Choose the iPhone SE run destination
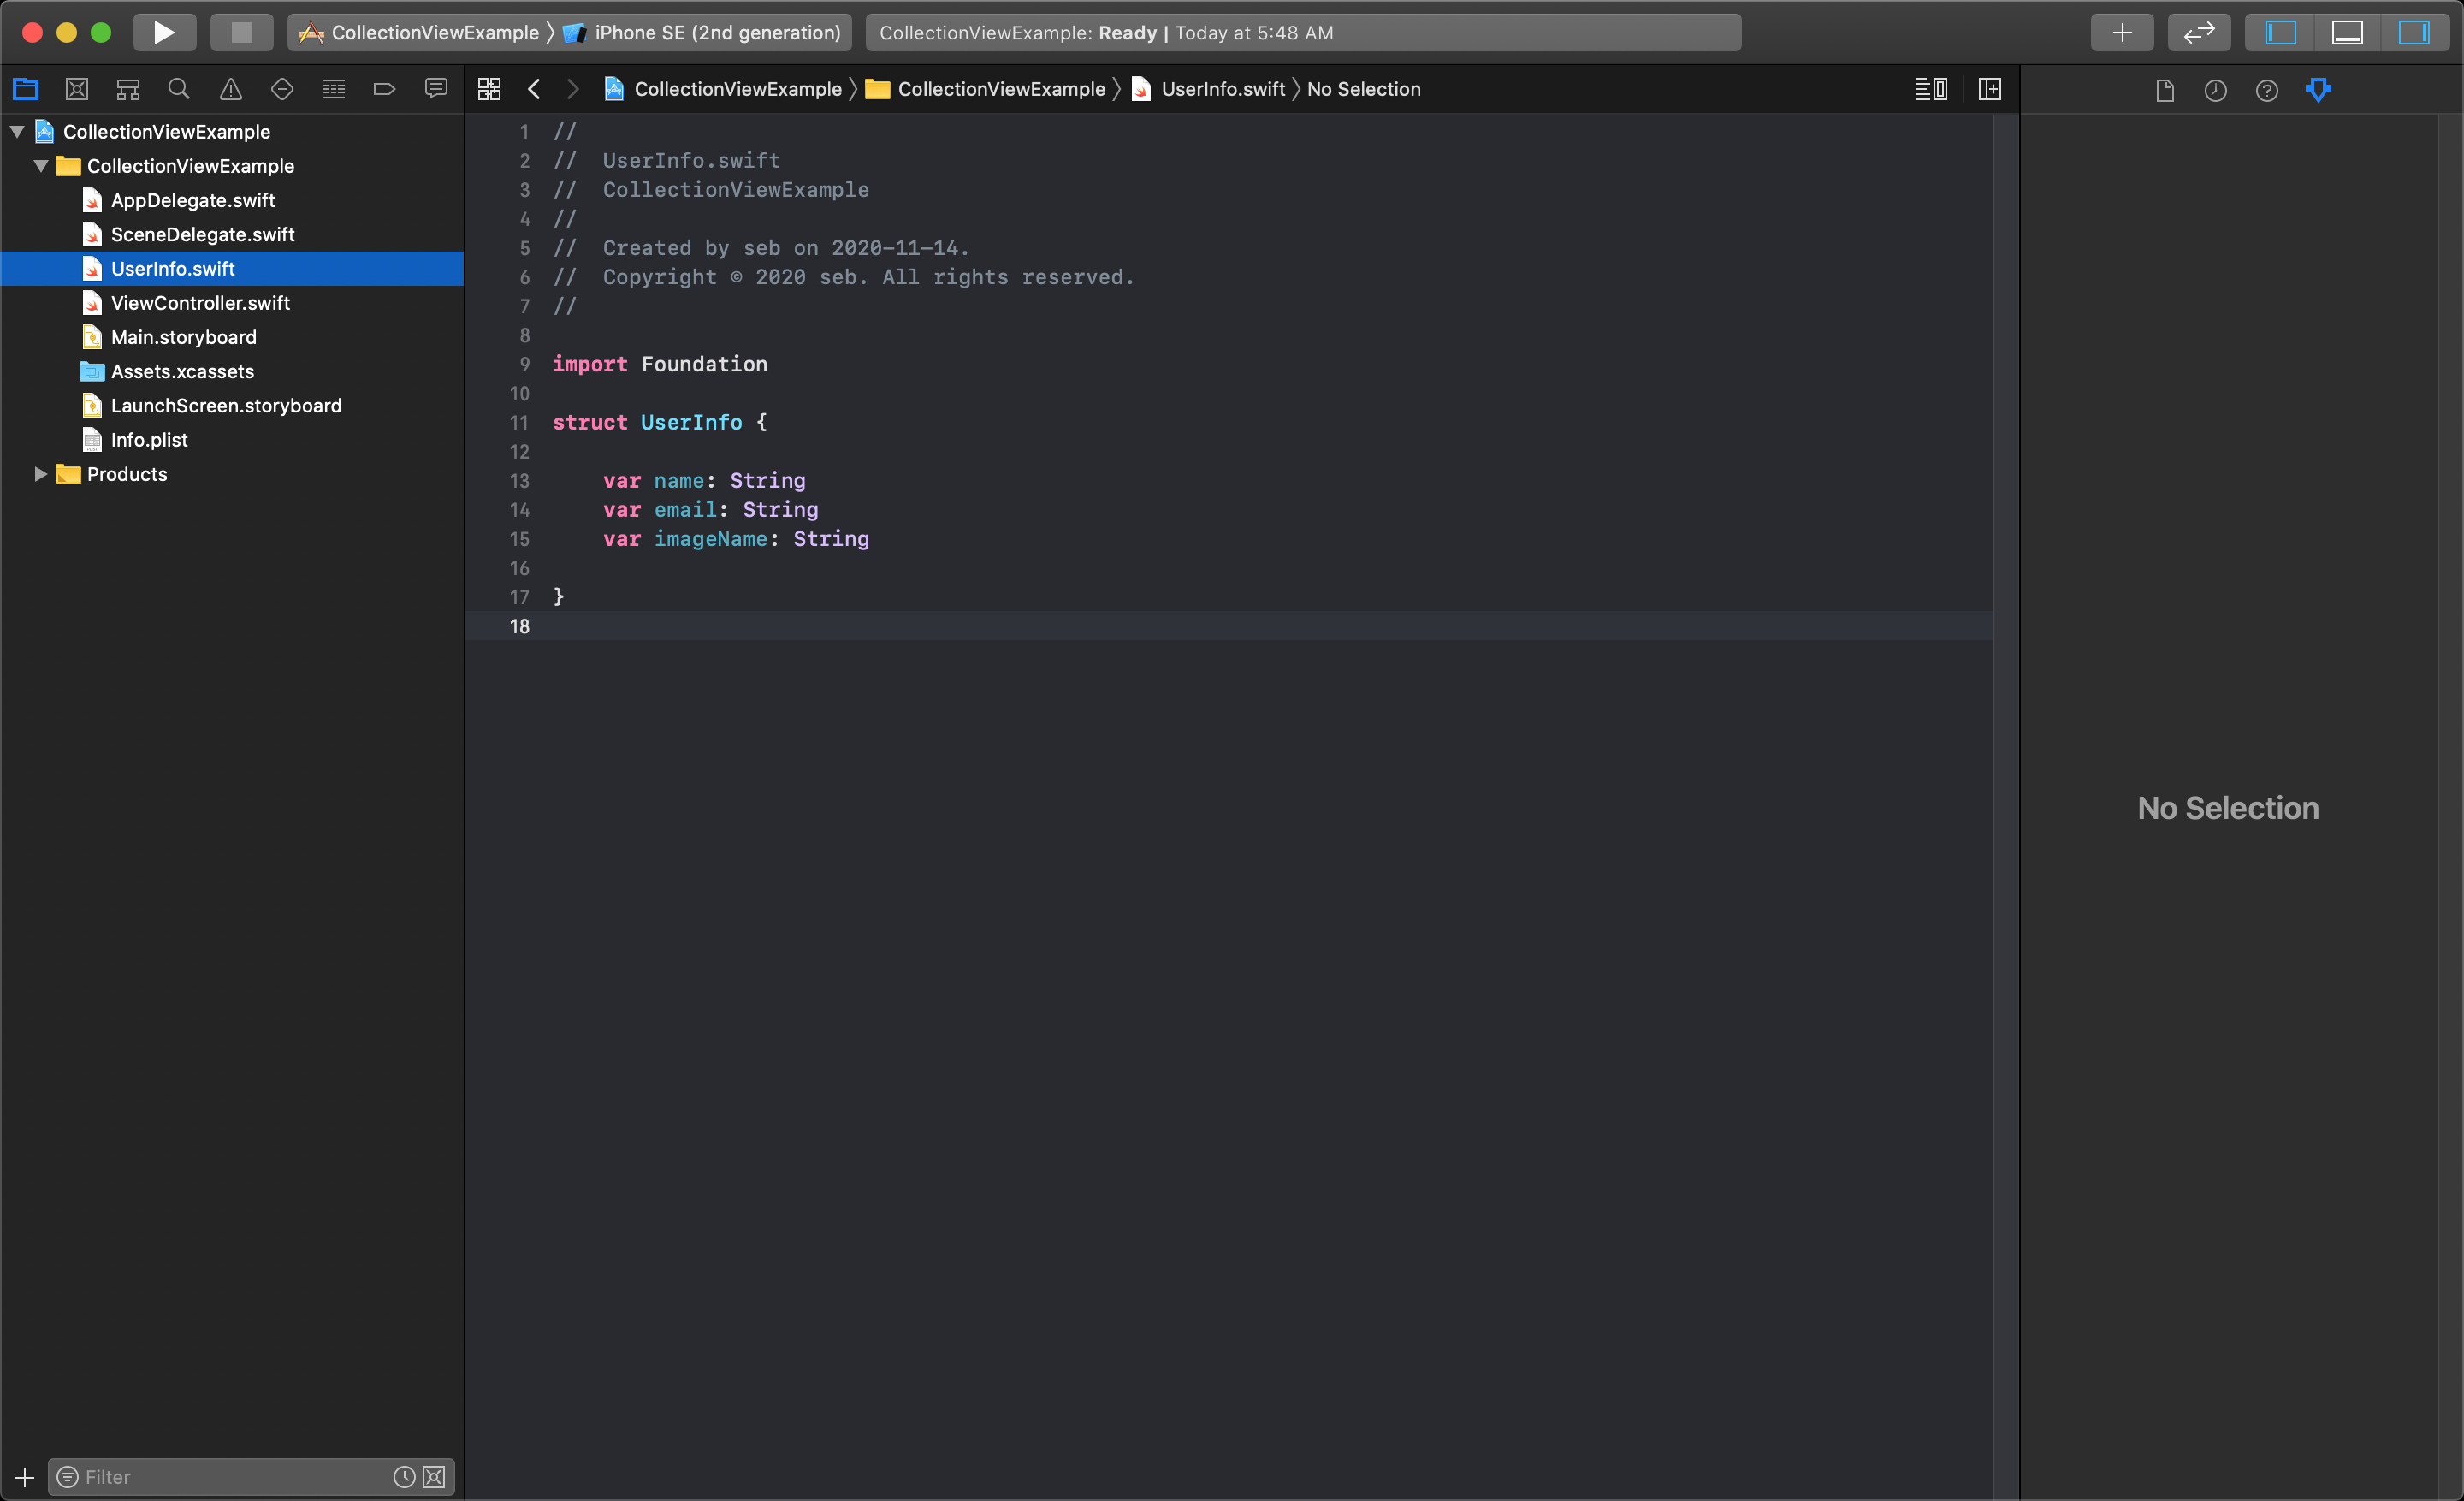The height and width of the screenshot is (1501, 2464). 702,32
